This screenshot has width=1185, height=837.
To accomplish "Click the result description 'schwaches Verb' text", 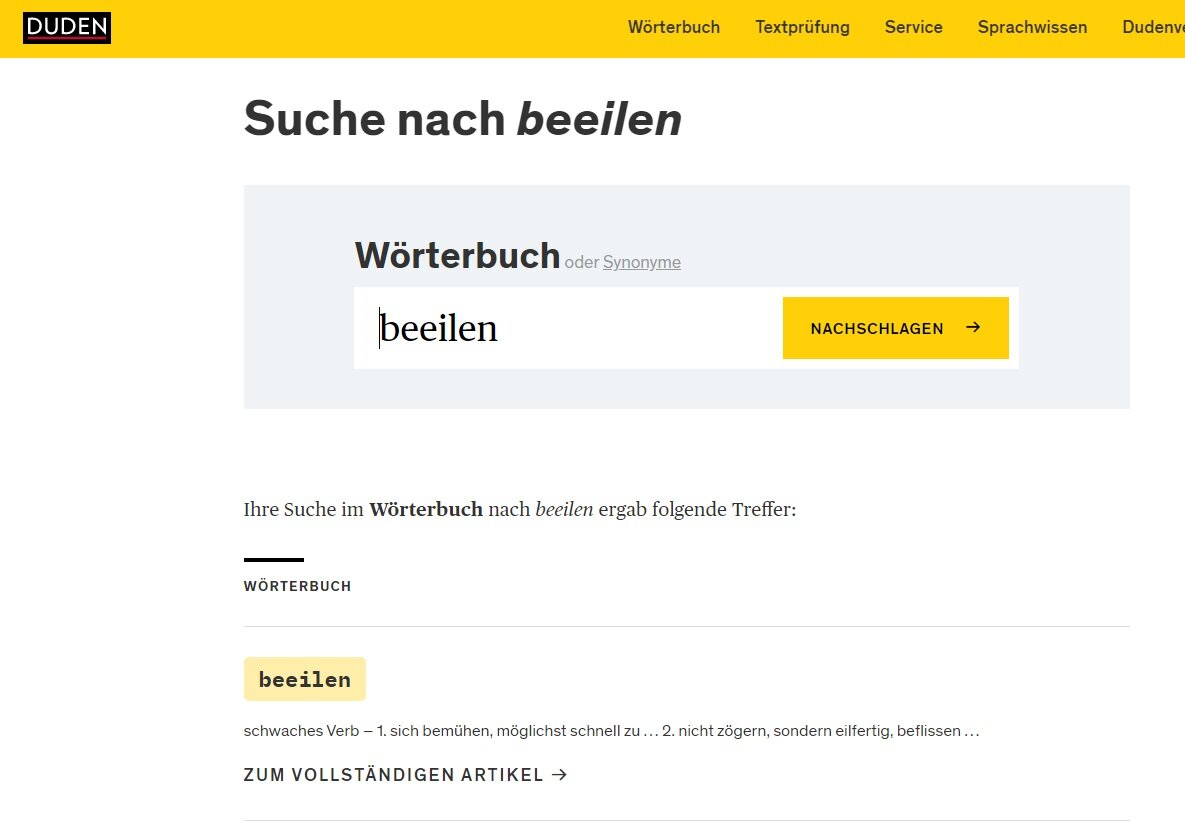I will (x=611, y=730).
